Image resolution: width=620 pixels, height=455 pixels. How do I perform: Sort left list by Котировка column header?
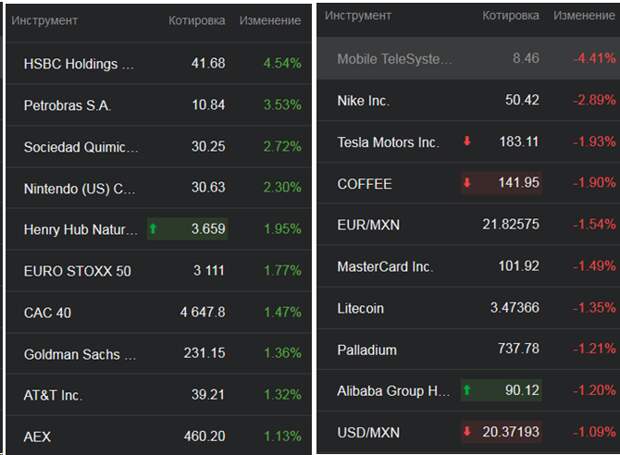click(x=197, y=20)
